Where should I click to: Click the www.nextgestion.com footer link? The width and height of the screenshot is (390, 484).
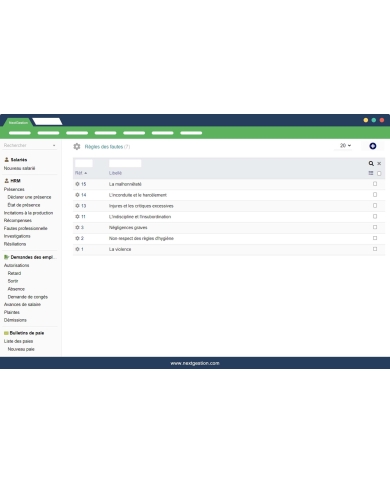(195, 363)
